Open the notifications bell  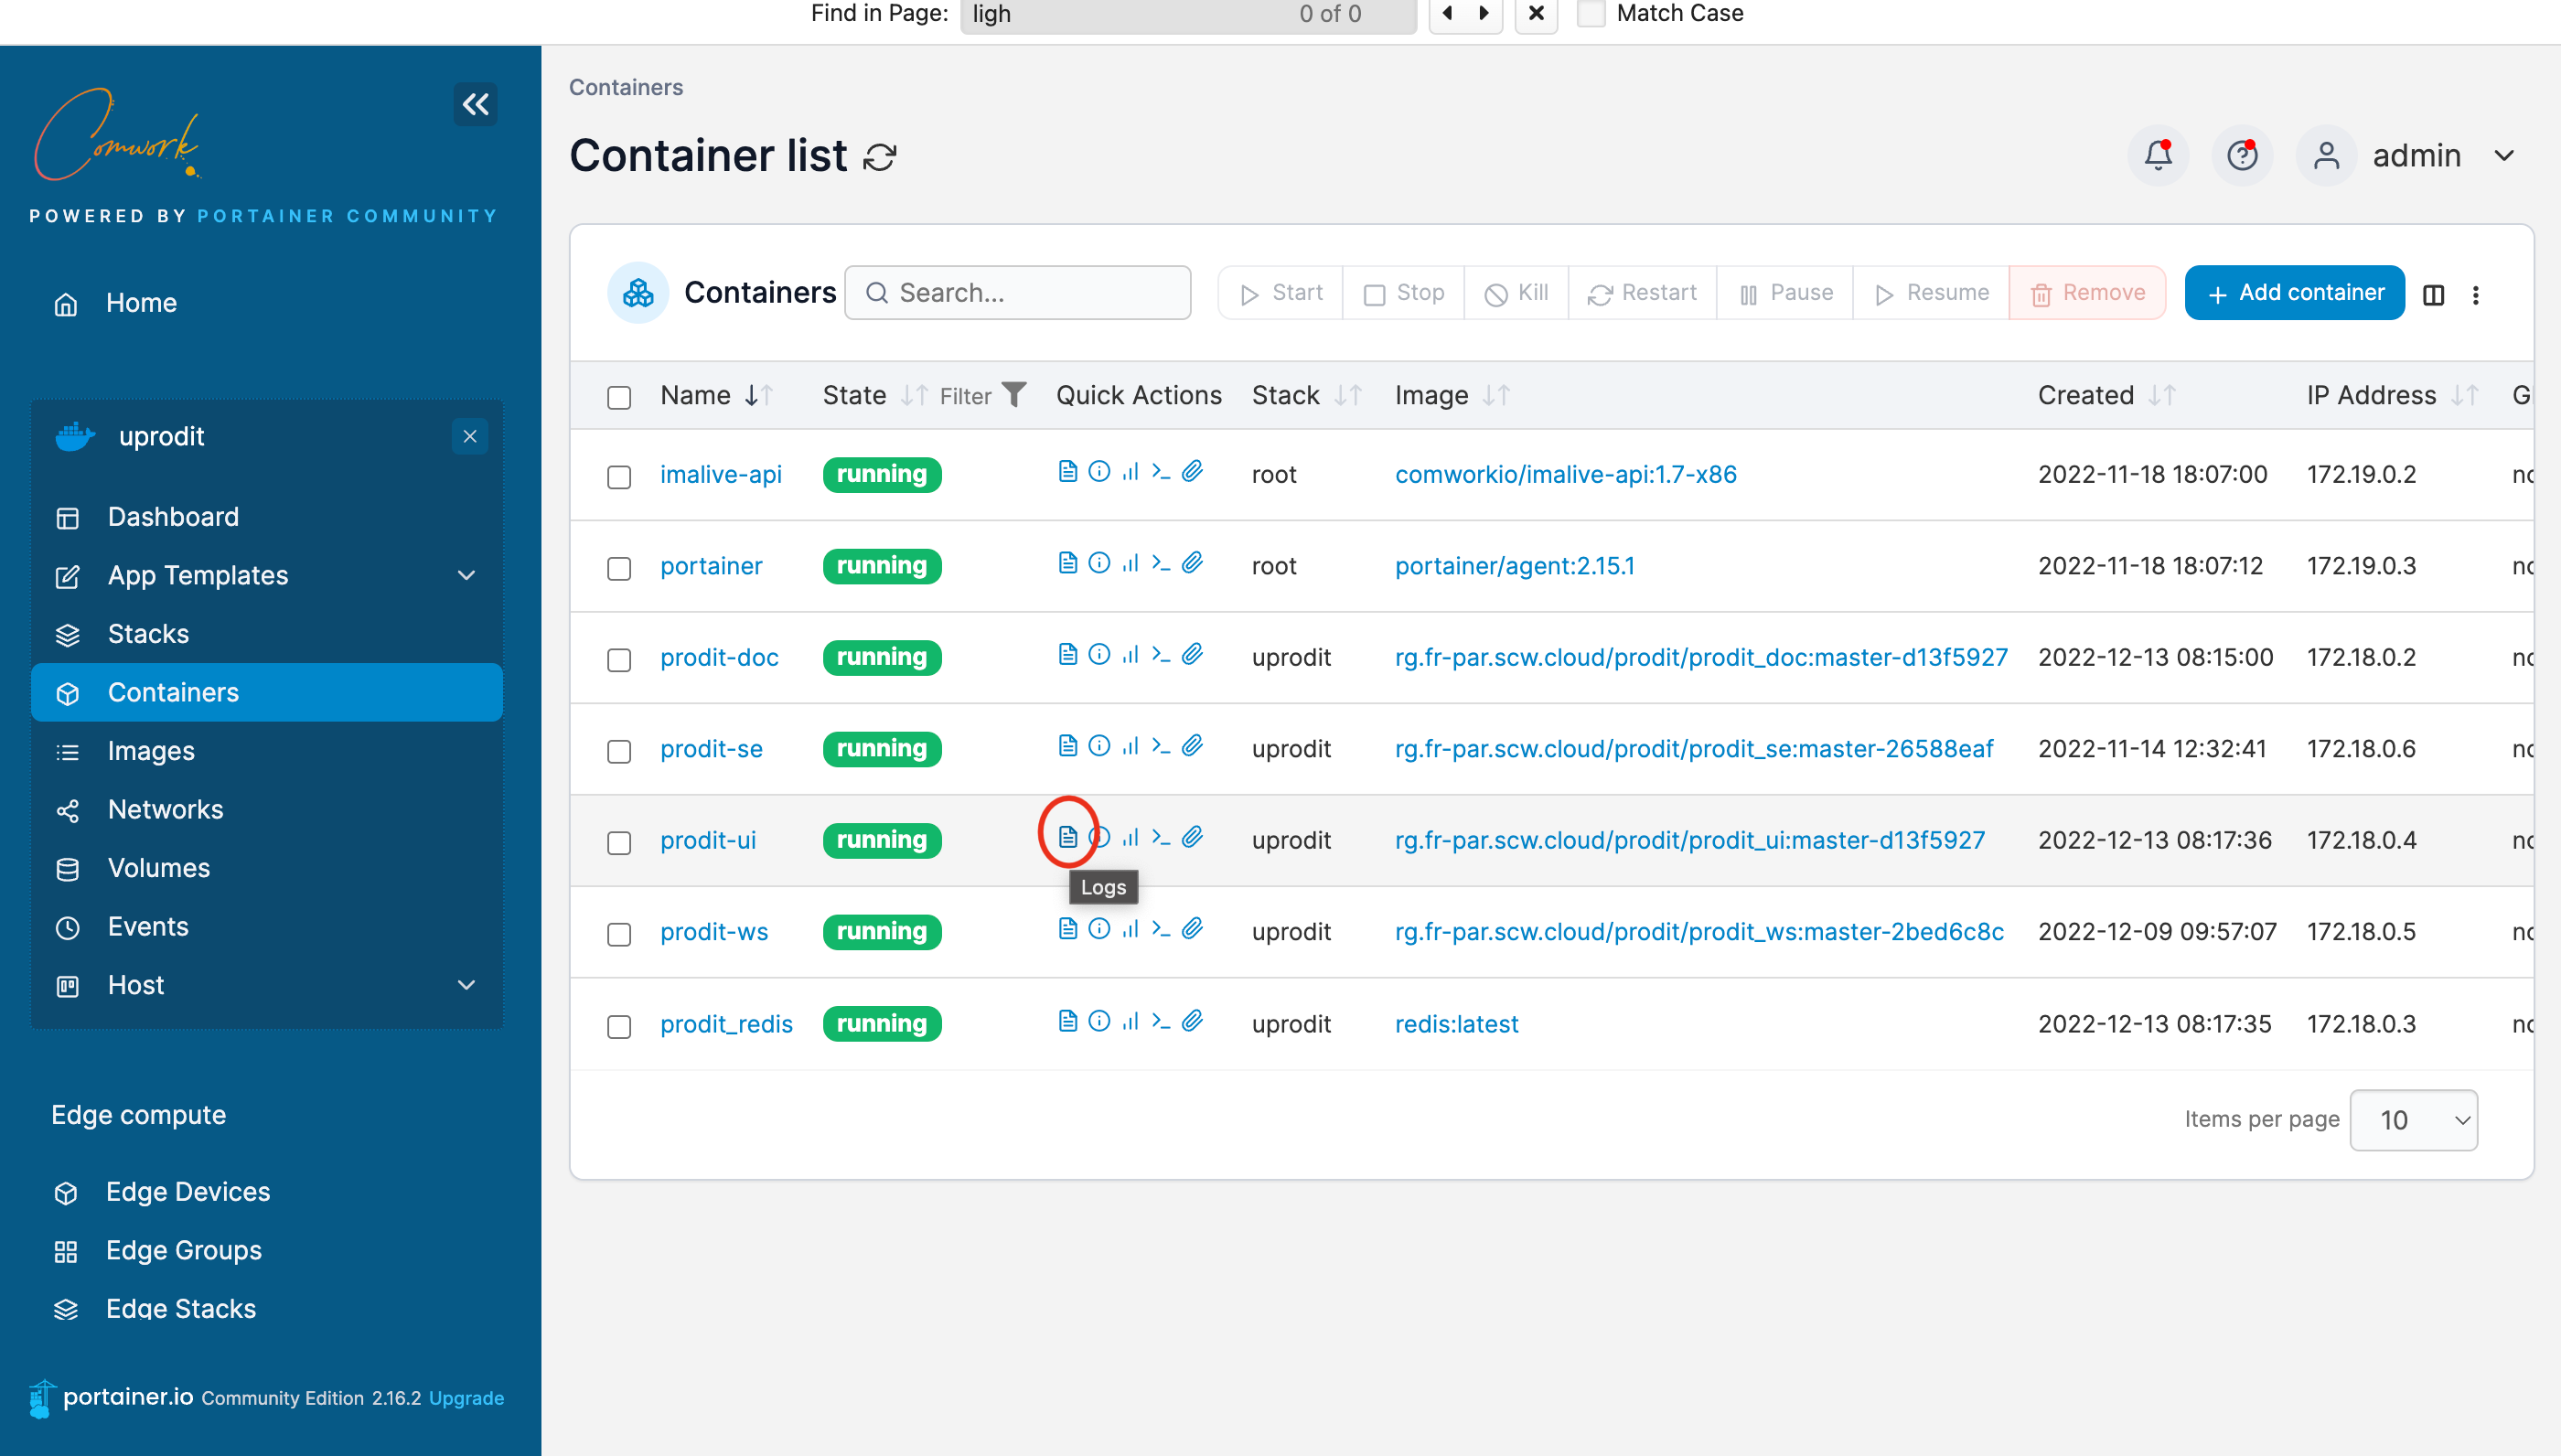[2158, 155]
